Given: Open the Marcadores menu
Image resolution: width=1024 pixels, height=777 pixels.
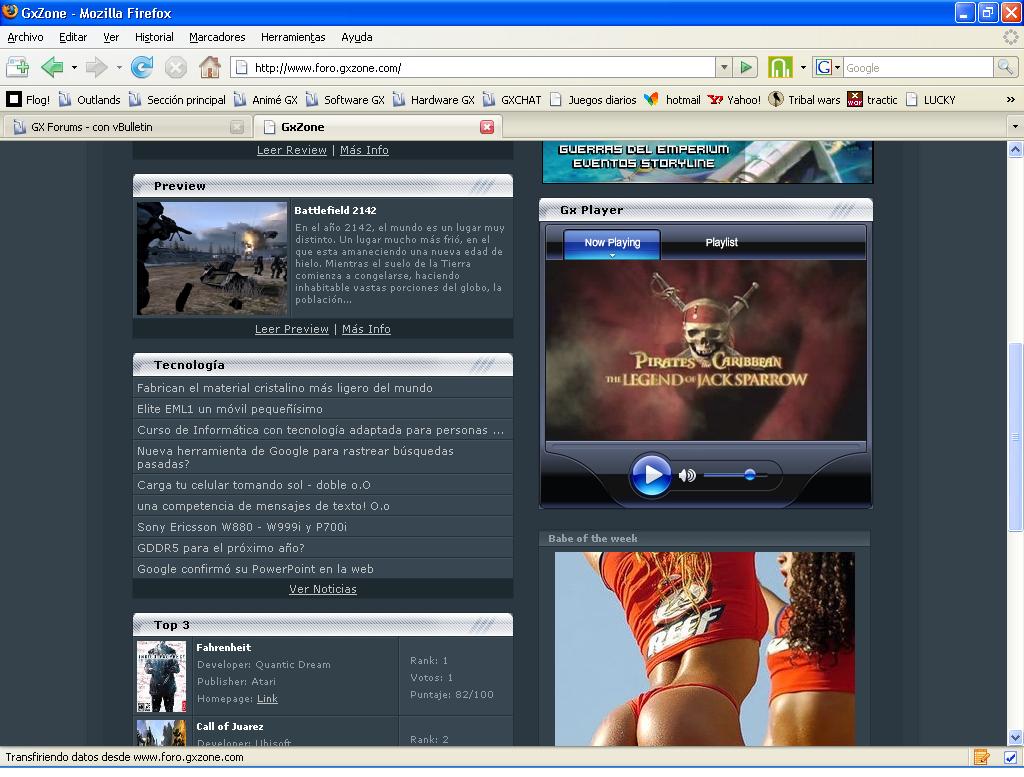Looking at the screenshot, I should tap(217, 37).
